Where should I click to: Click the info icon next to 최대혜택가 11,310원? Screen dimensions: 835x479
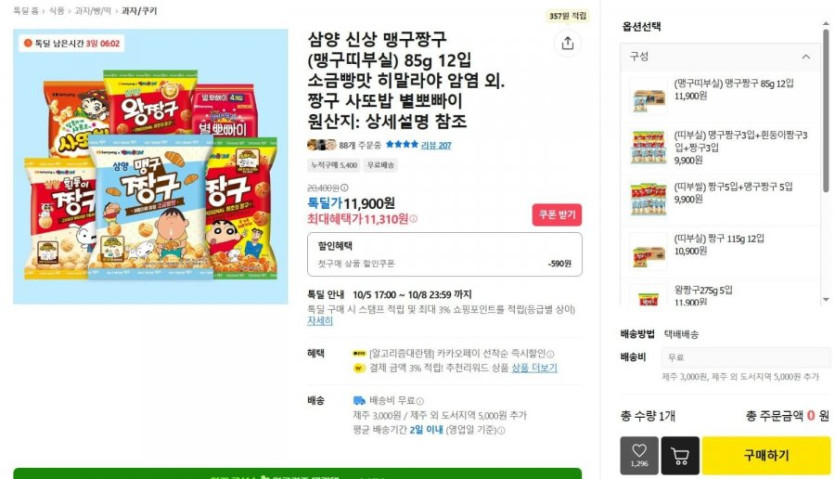[x=413, y=219]
